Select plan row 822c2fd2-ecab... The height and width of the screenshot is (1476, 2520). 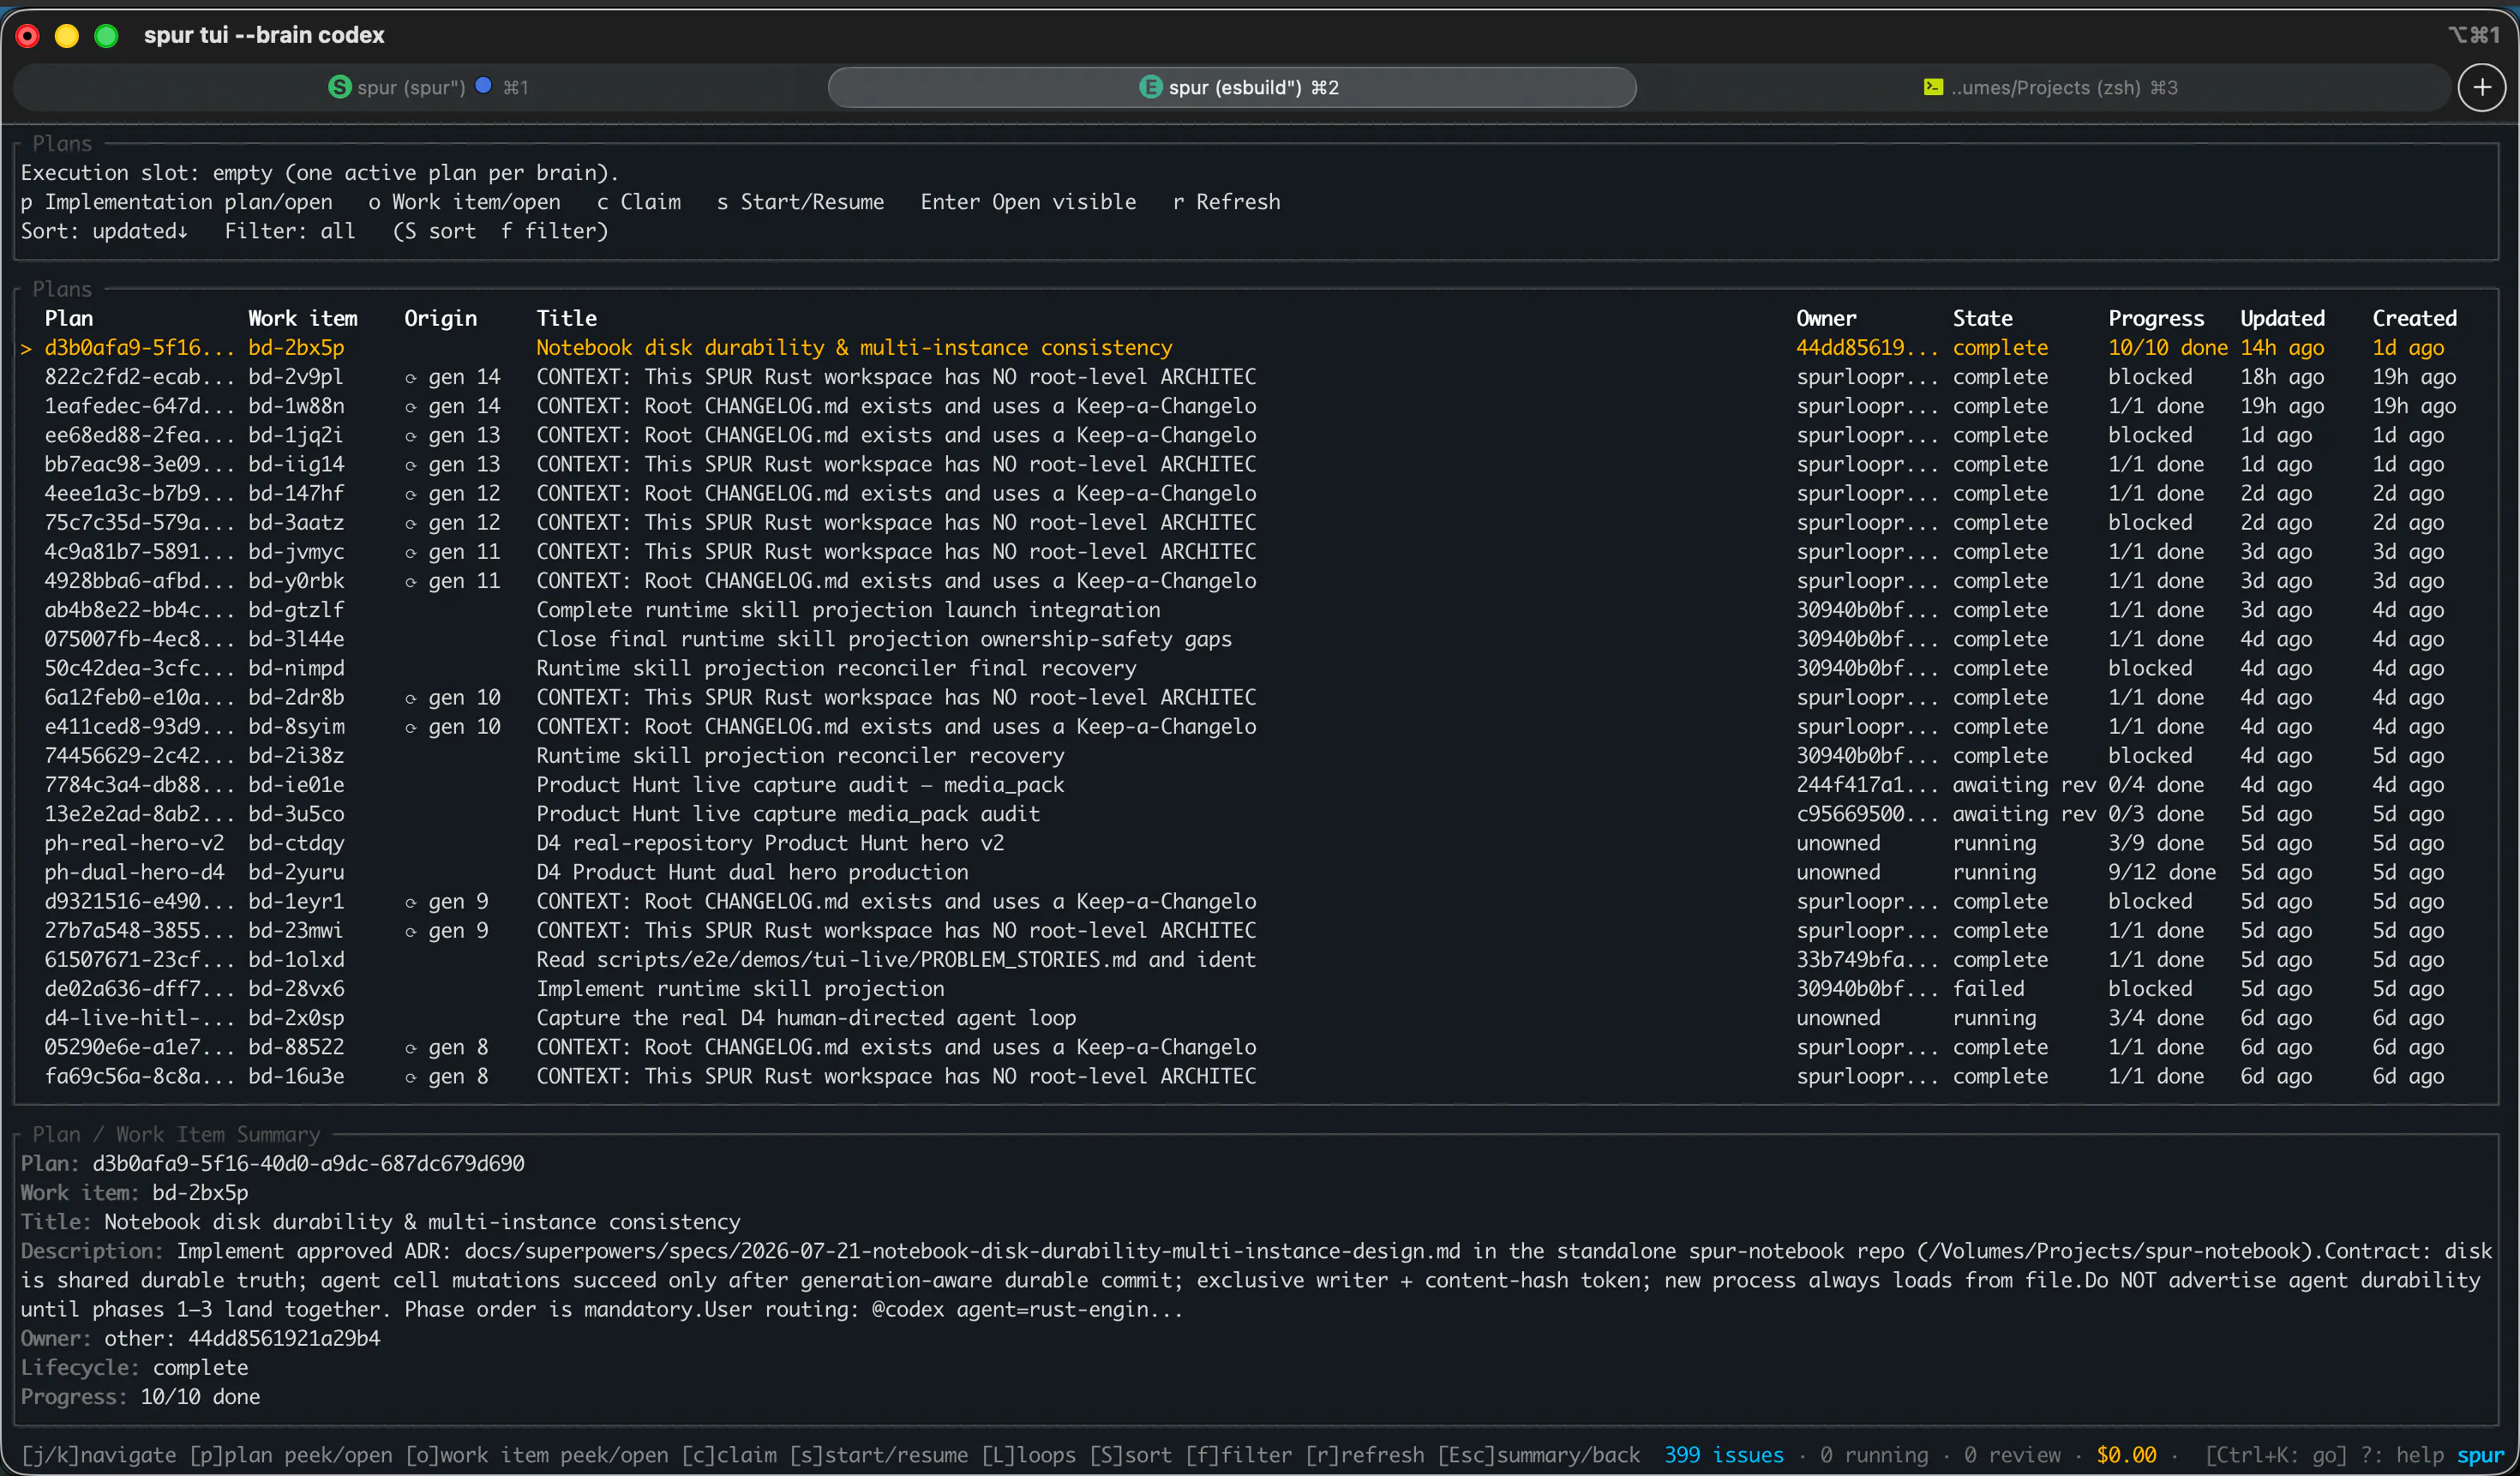pos(1256,377)
